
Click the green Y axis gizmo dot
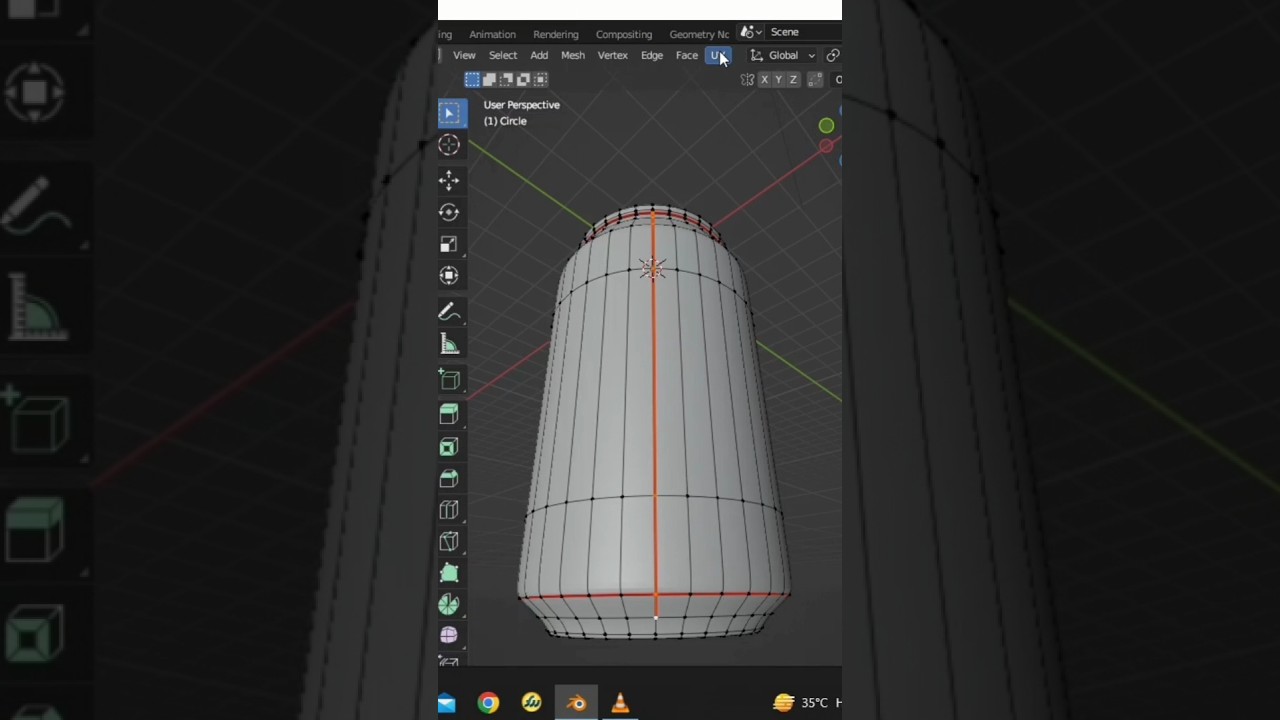826,126
